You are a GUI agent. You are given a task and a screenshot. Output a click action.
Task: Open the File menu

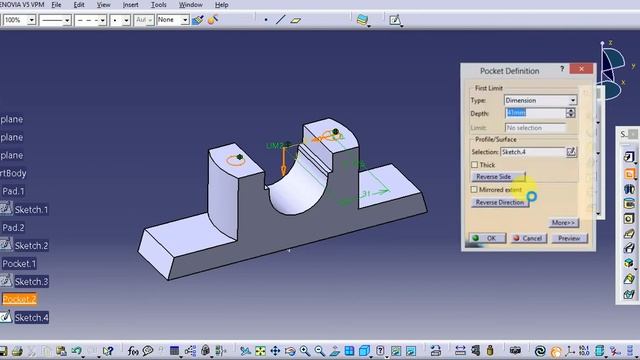pyautogui.click(x=56, y=5)
